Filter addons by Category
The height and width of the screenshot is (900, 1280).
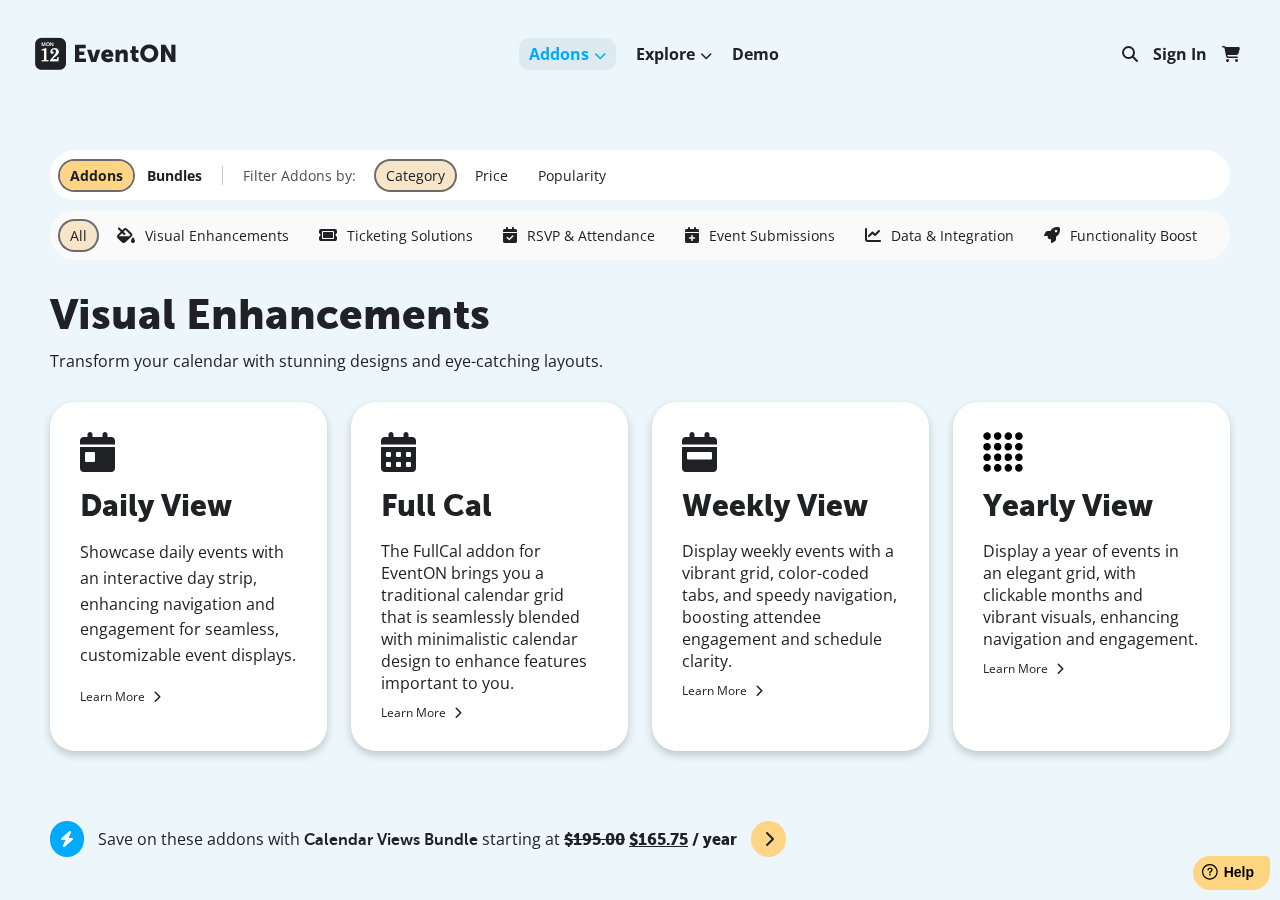(x=415, y=175)
